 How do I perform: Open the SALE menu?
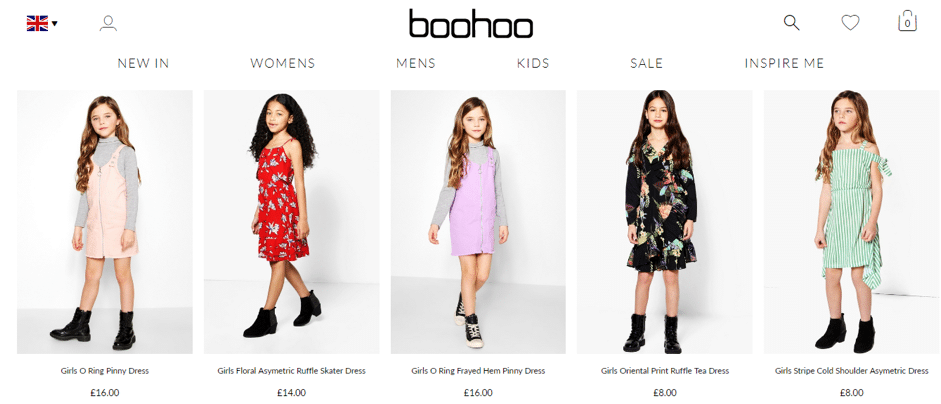[646, 63]
